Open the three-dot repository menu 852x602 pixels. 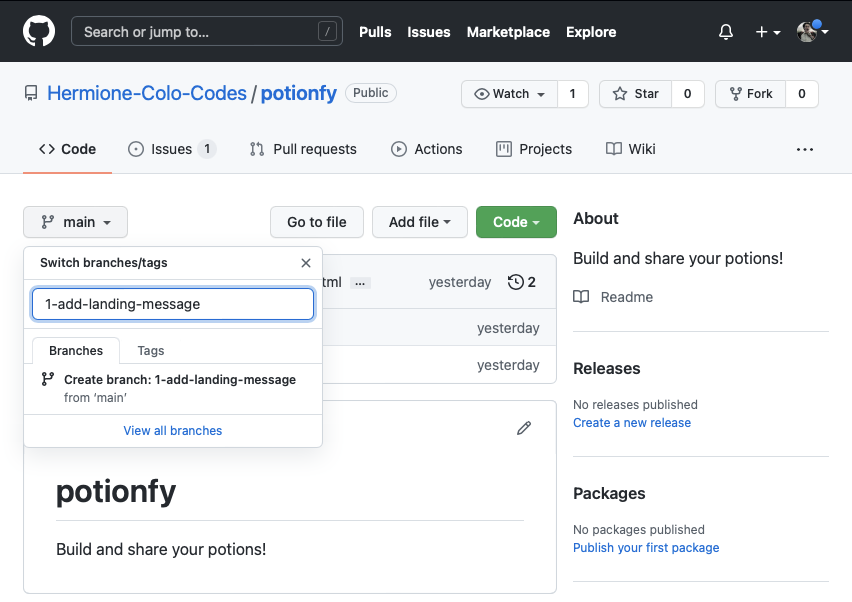[x=805, y=149]
